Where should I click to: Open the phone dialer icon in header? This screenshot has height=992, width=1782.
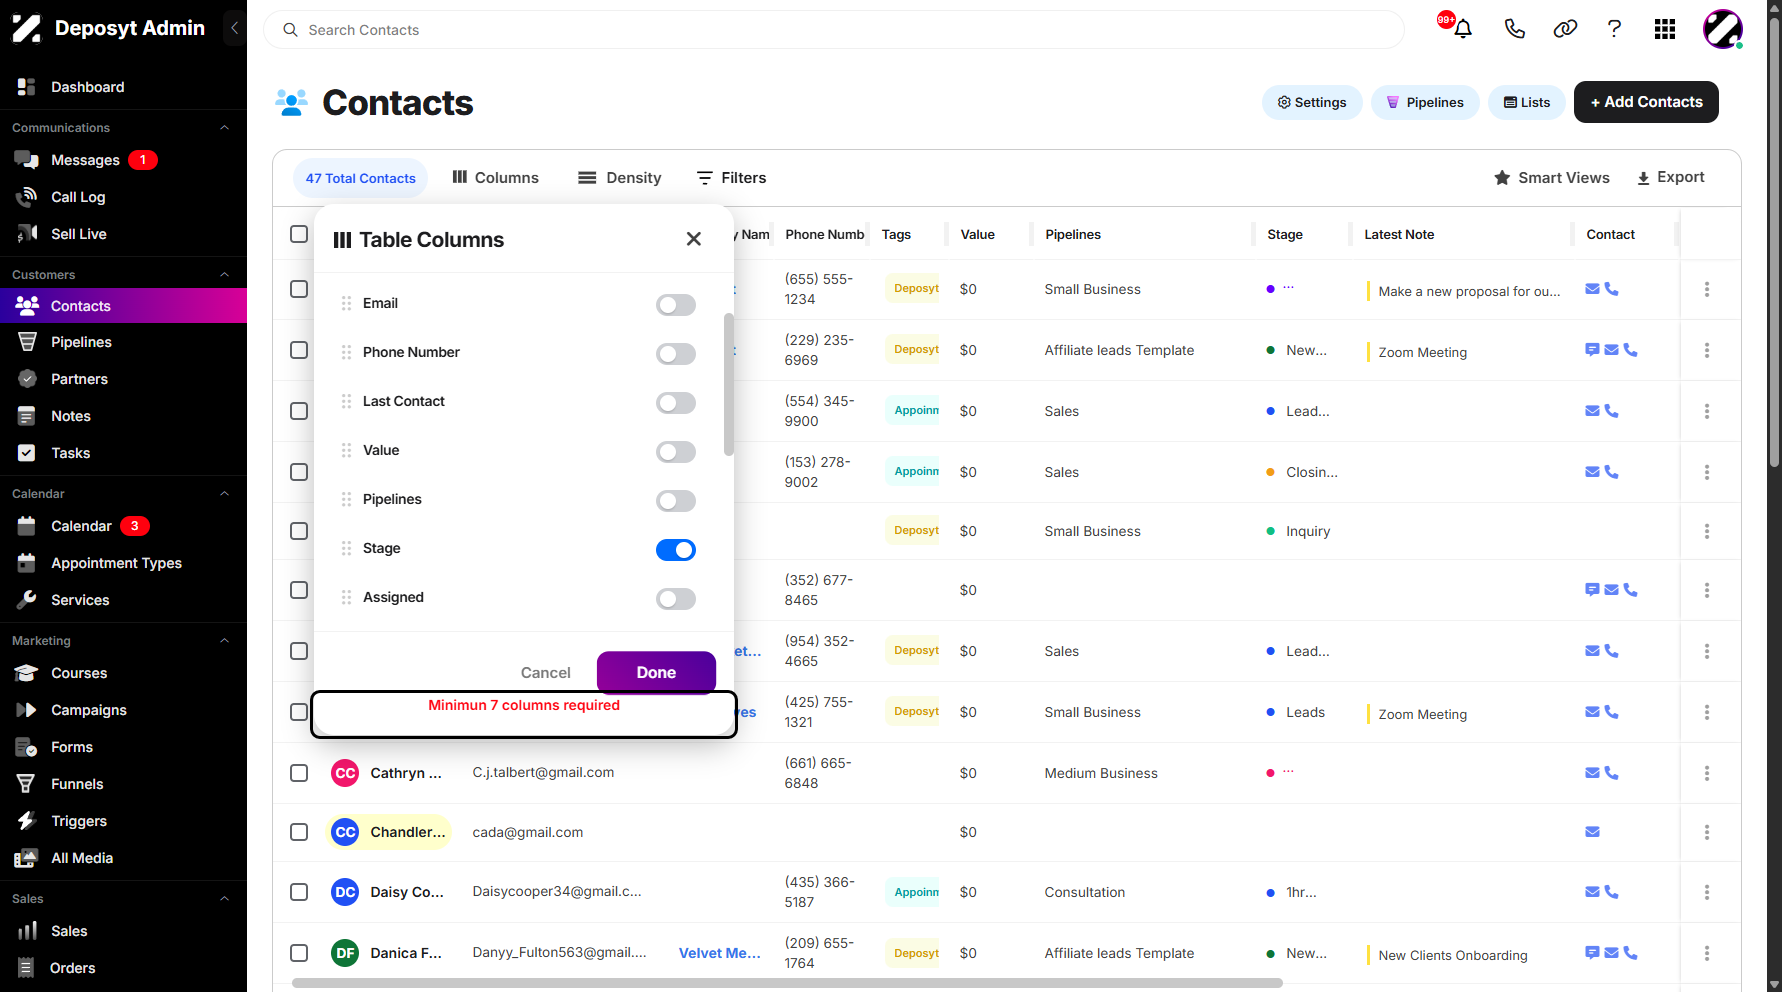tap(1515, 29)
